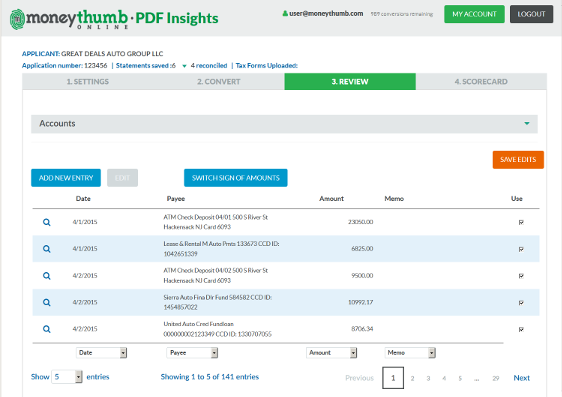Jump to page 2 of entries
This screenshot has width=562, height=397.
[x=413, y=378]
